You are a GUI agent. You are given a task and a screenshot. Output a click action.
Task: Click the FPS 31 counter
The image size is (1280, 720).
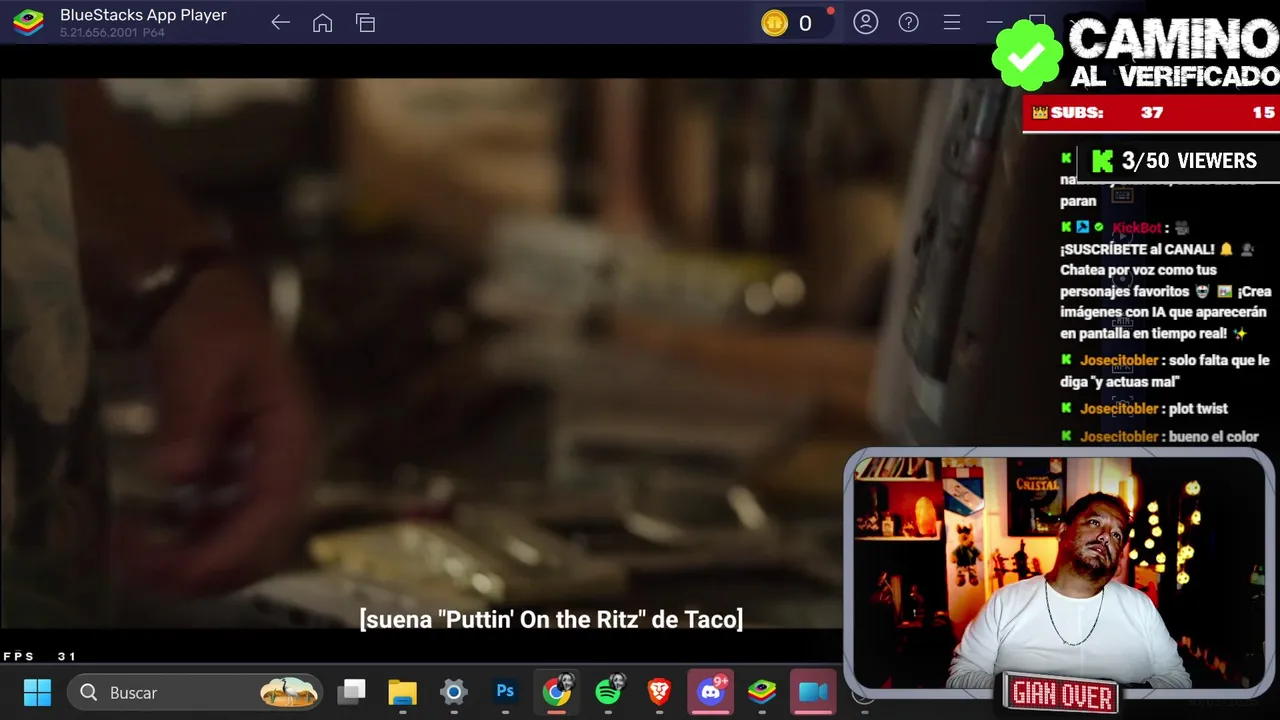[40, 656]
